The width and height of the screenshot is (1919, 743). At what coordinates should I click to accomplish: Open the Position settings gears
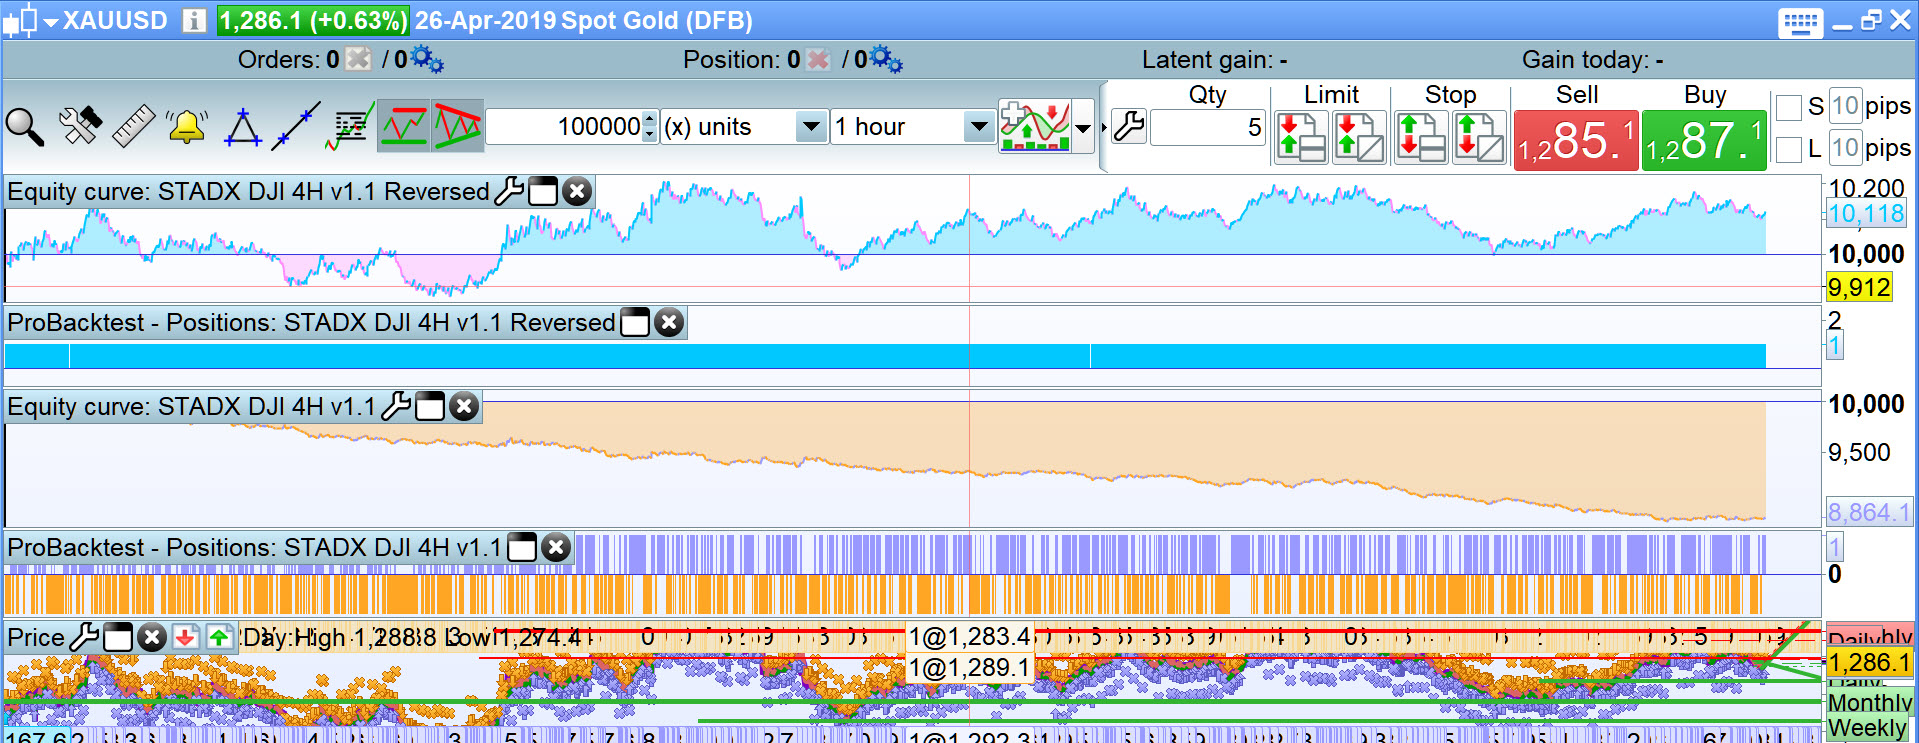(x=886, y=60)
